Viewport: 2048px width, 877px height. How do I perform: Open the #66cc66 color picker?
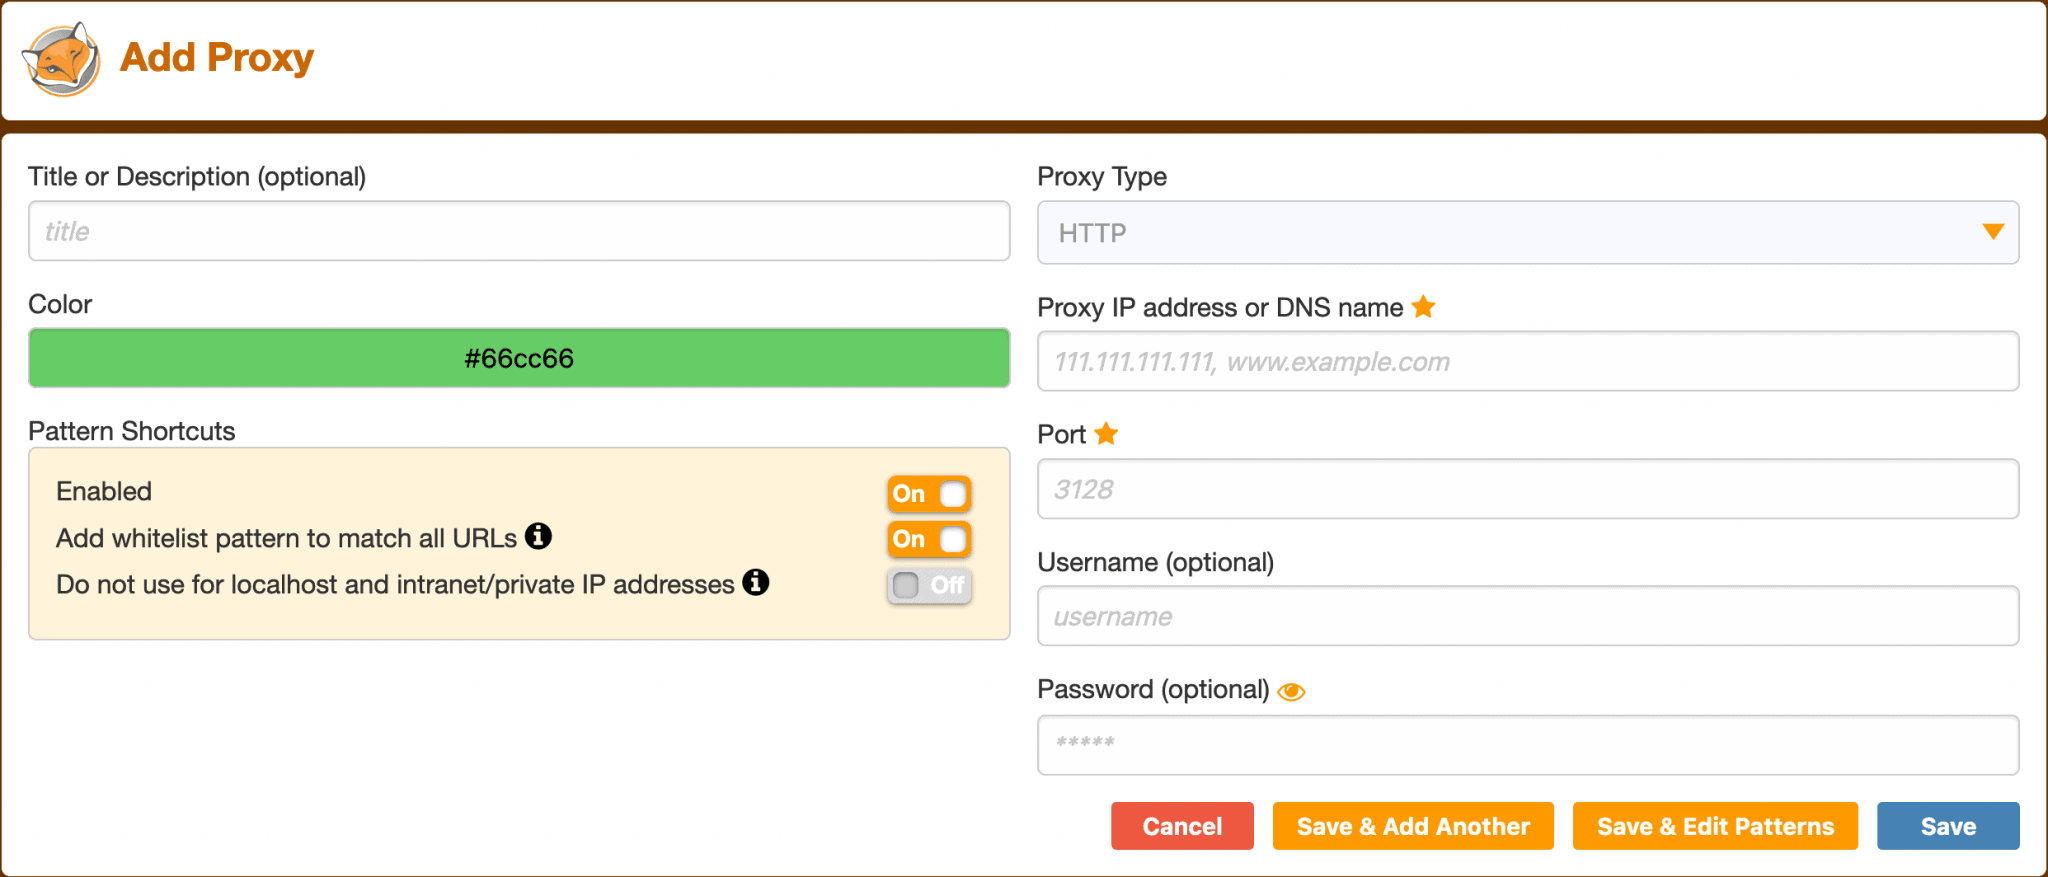point(518,358)
